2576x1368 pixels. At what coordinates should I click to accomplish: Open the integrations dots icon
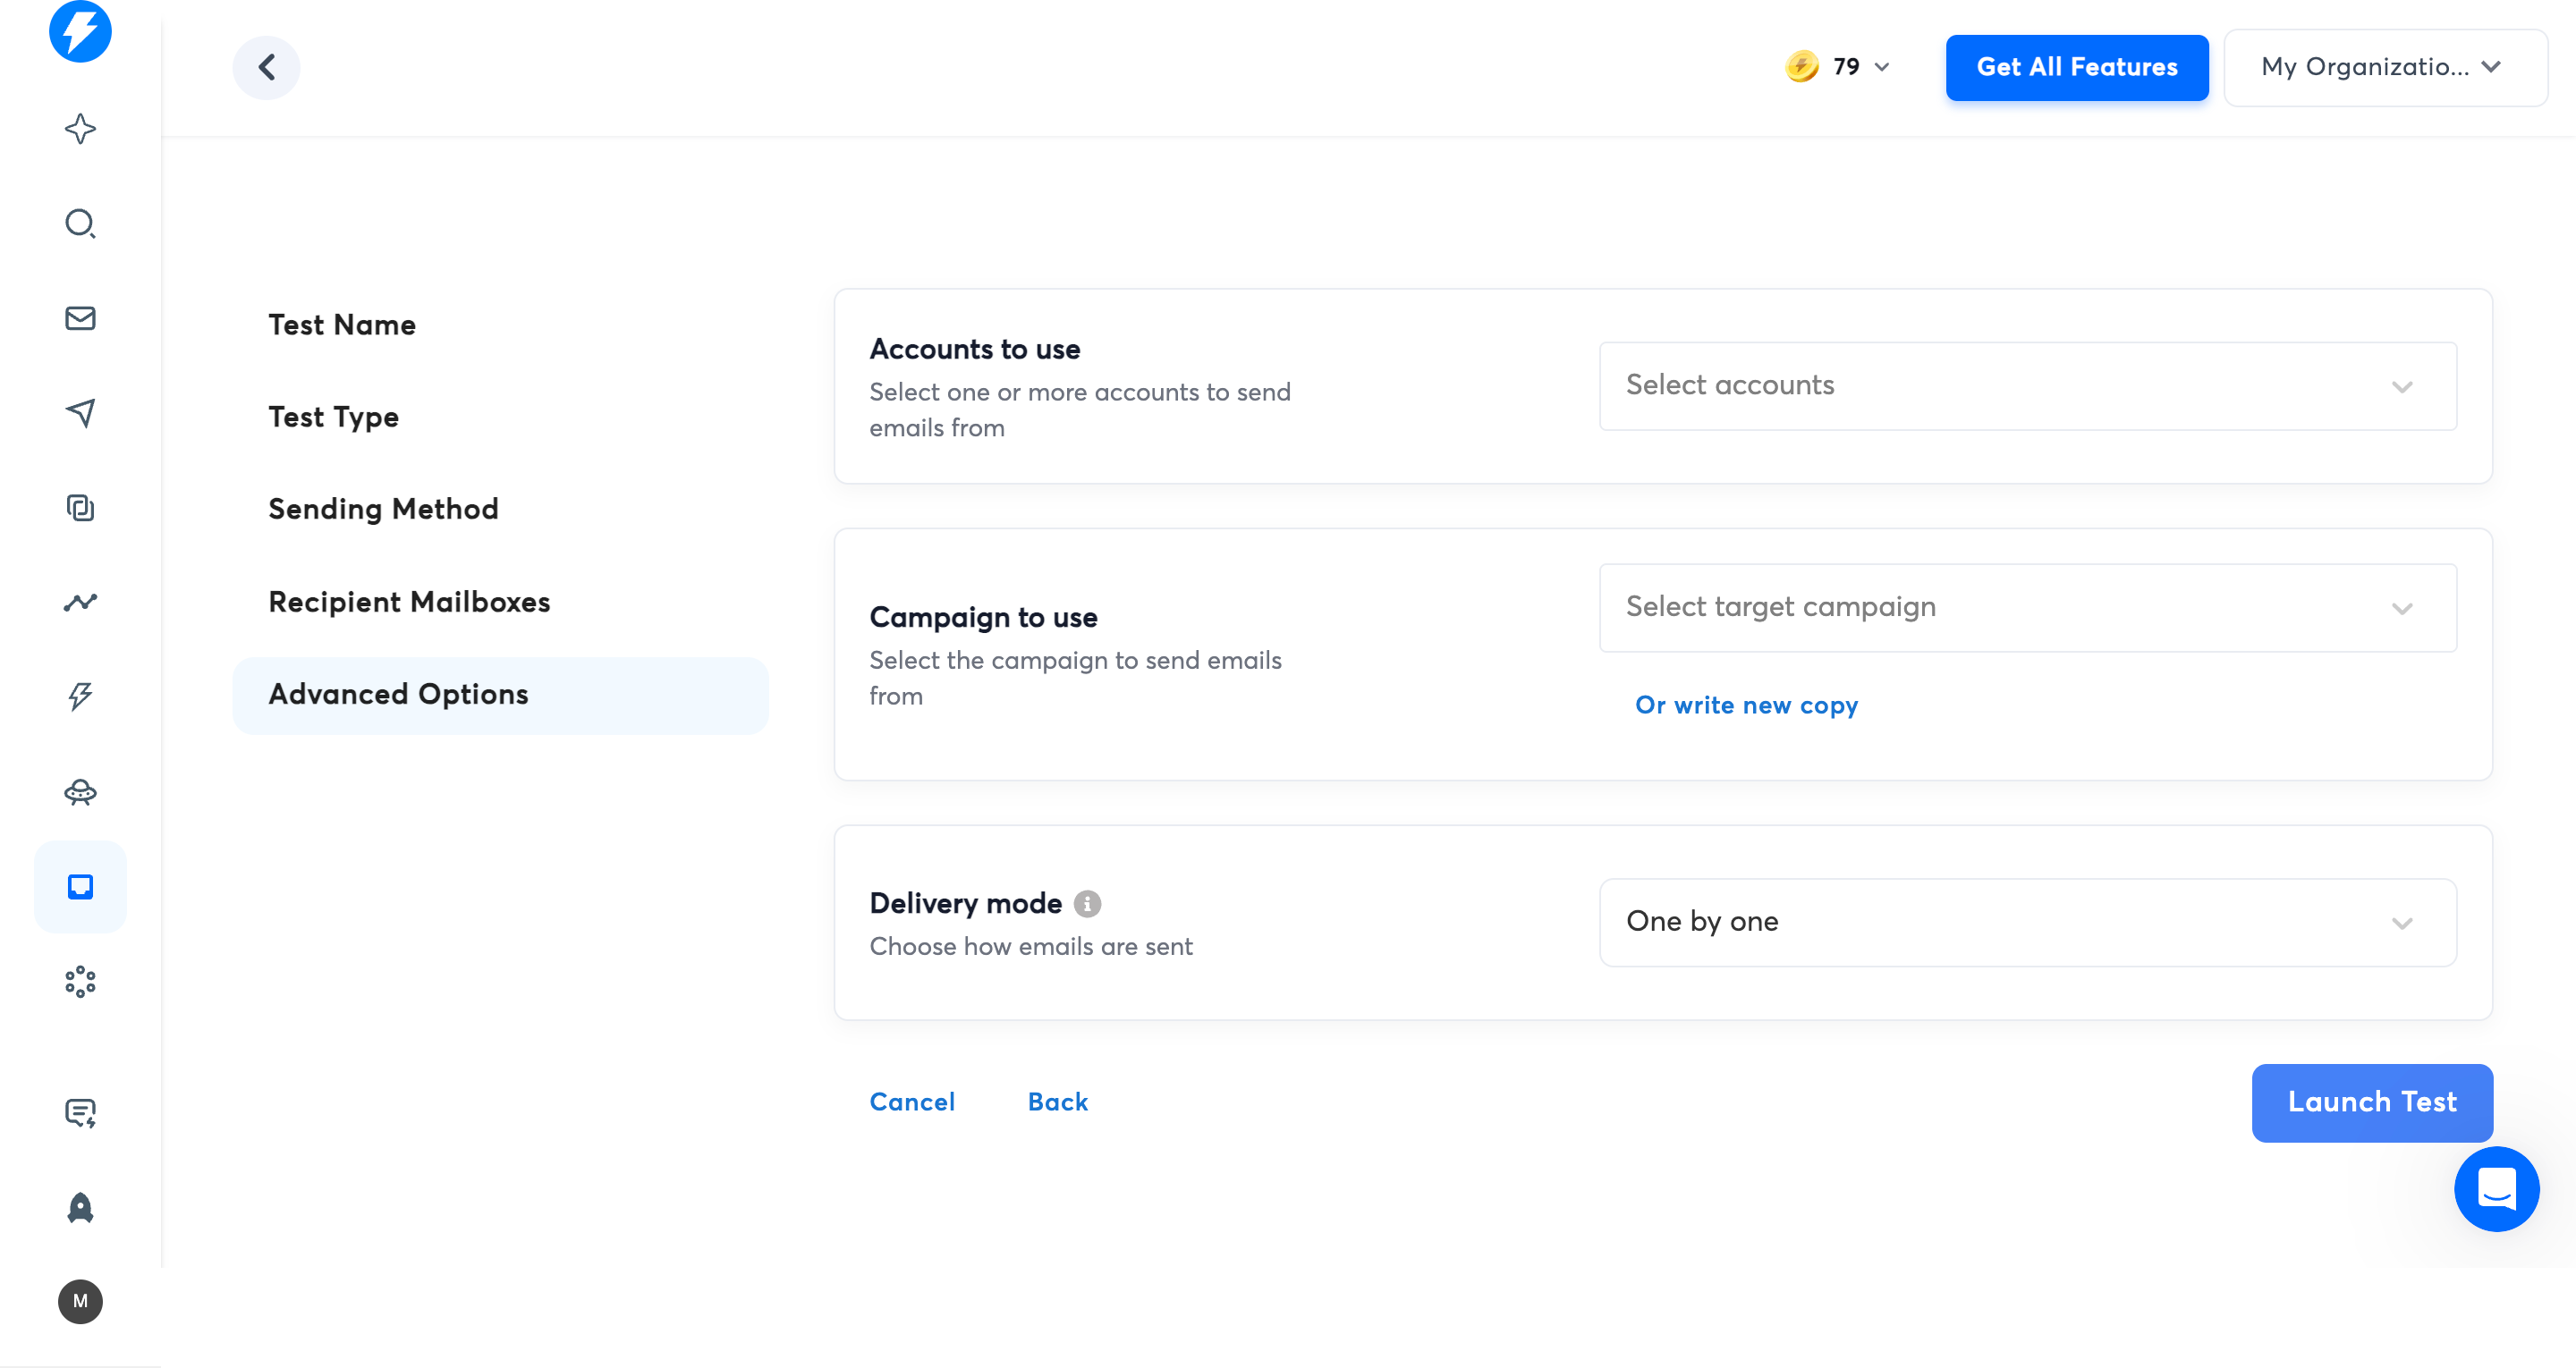80,981
